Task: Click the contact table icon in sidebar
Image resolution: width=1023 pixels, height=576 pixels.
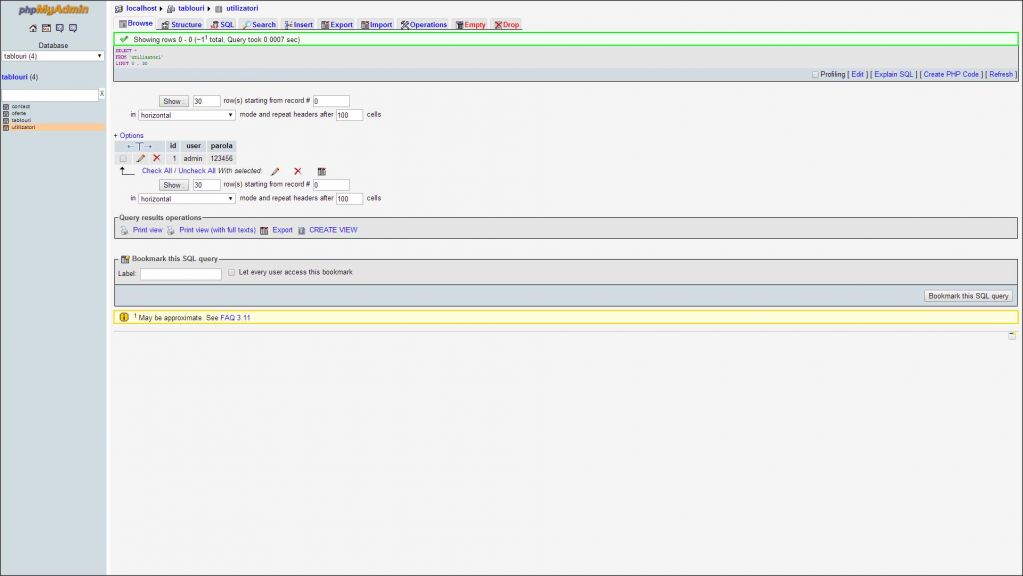Action: tap(6, 106)
